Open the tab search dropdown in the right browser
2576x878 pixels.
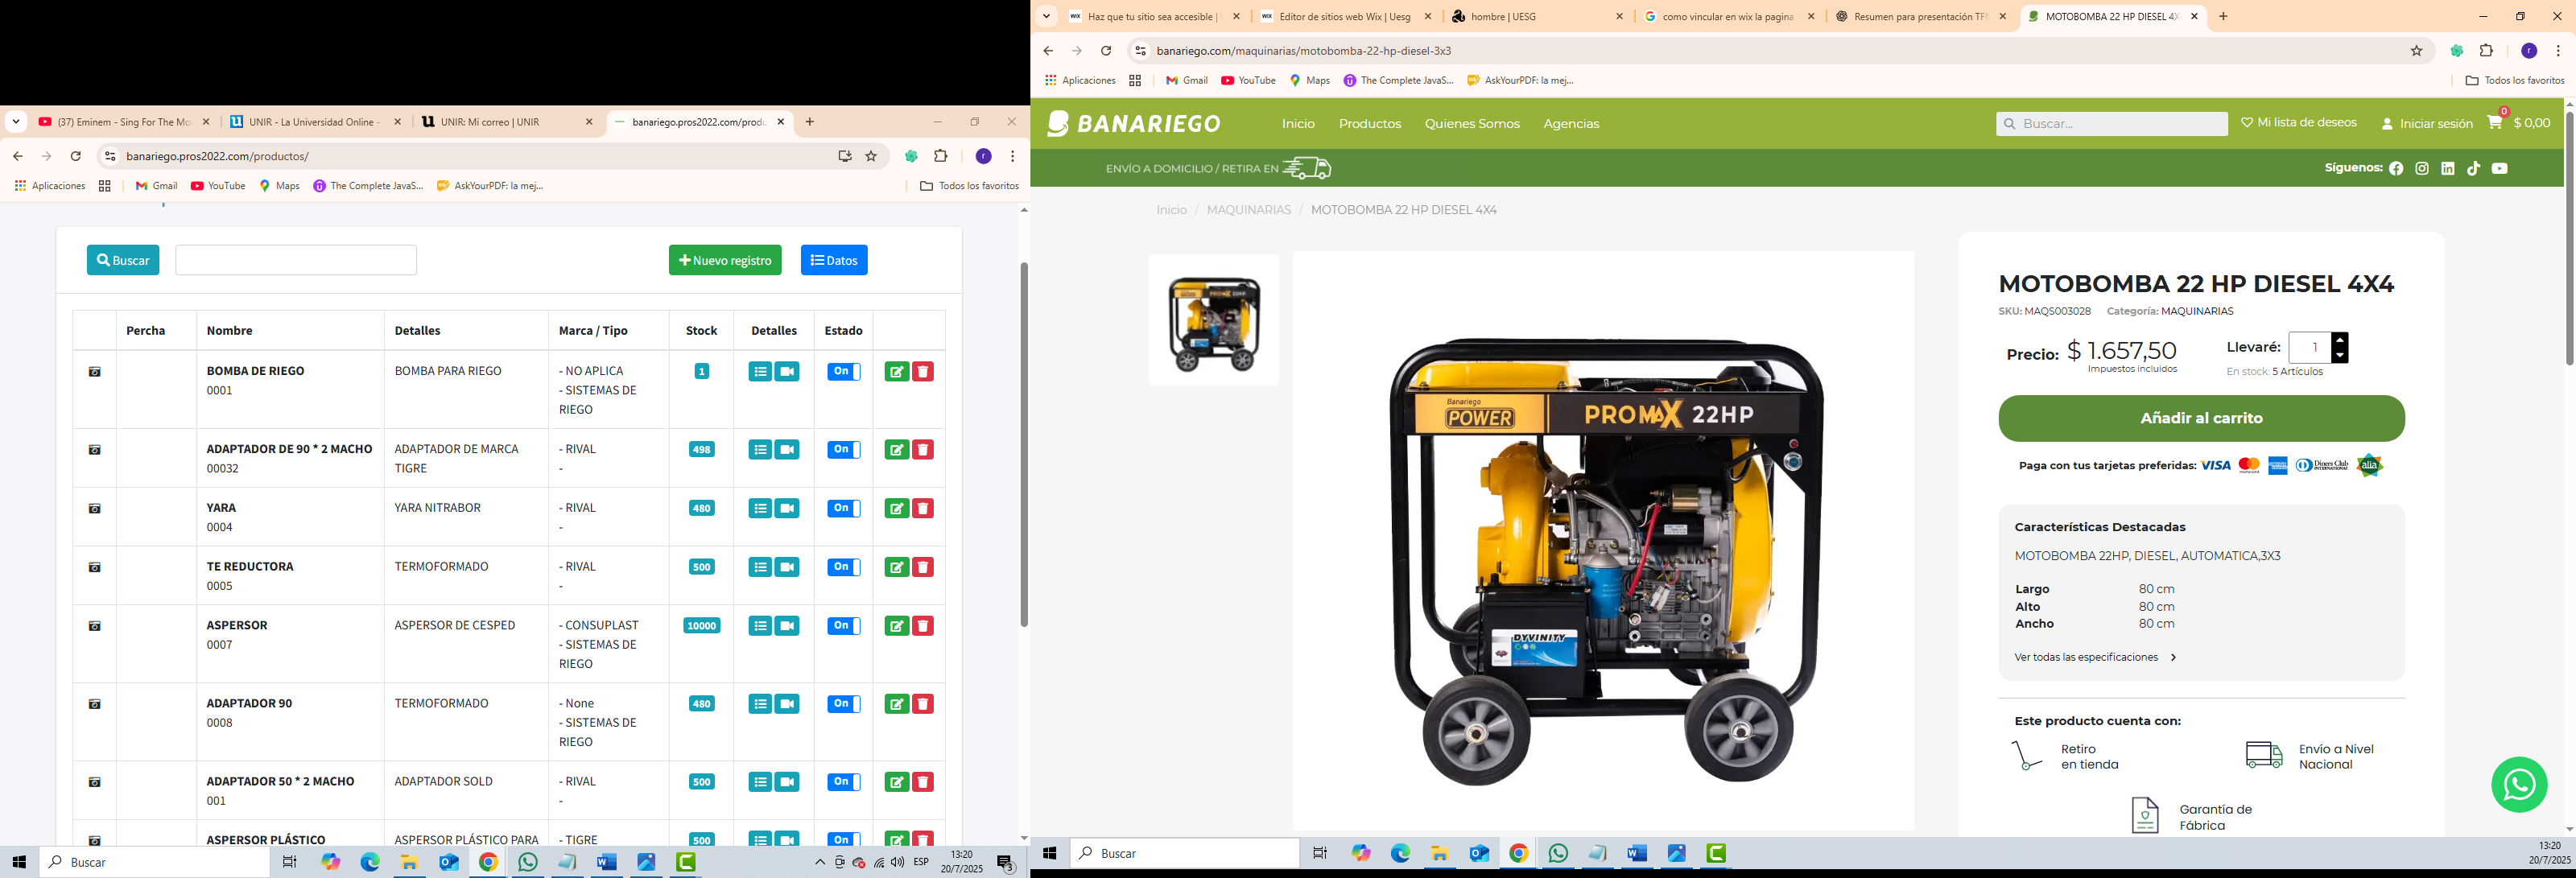coord(1046,16)
